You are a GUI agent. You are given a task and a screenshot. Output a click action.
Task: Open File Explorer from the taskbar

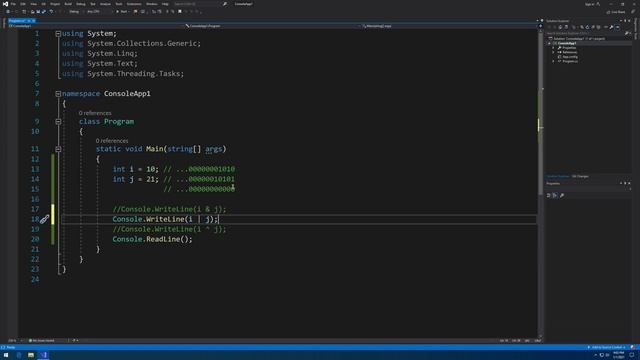(31, 355)
